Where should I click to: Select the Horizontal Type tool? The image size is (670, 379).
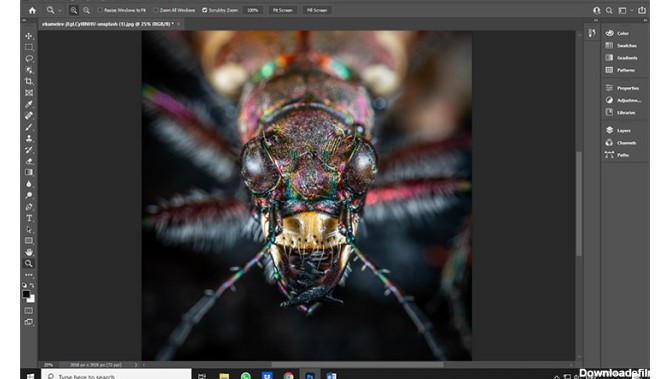pos(29,218)
